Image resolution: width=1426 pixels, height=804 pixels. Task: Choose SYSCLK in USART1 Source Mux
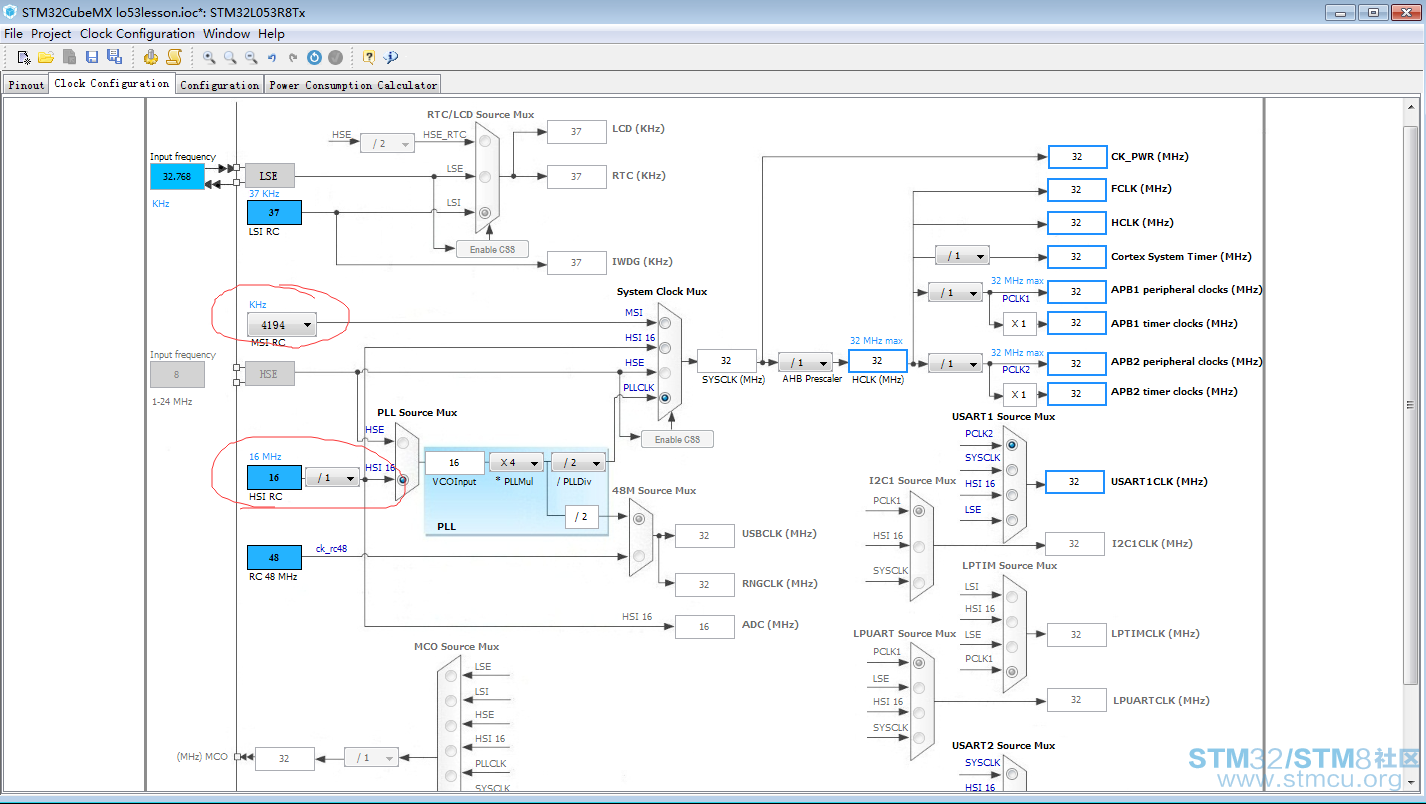point(1012,469)
